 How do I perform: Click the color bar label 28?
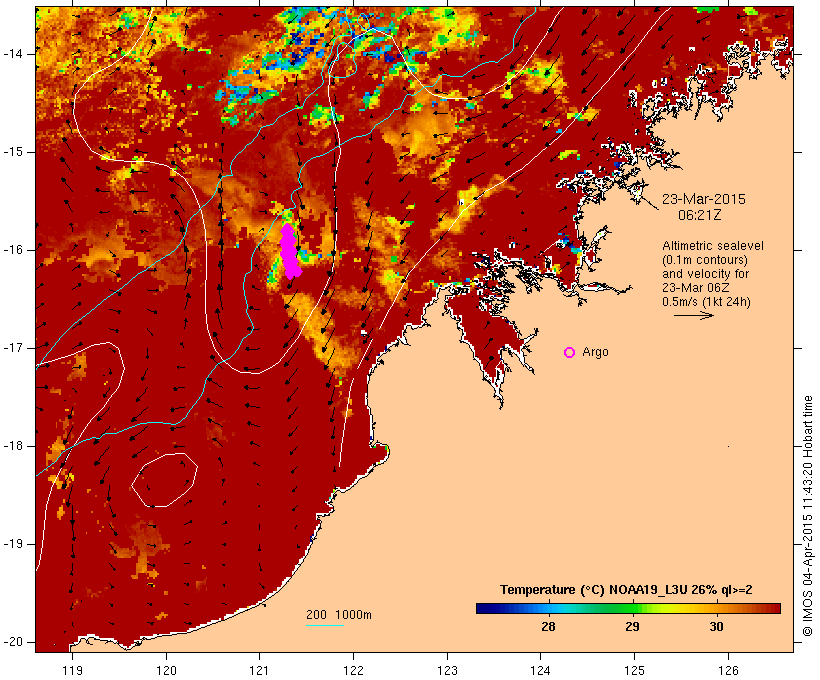[548, 627]
